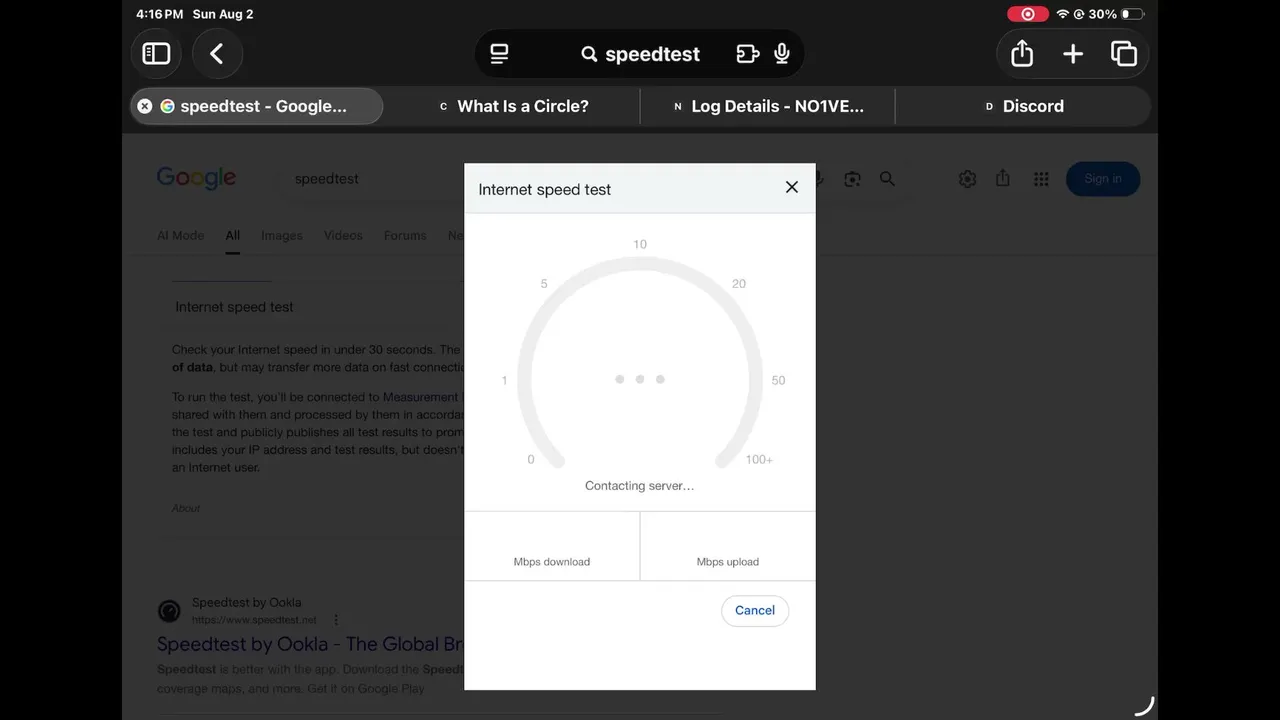Click the screen recording indicator in the status bar
The image size is (1280, 720).
[x=1027, y=14]
